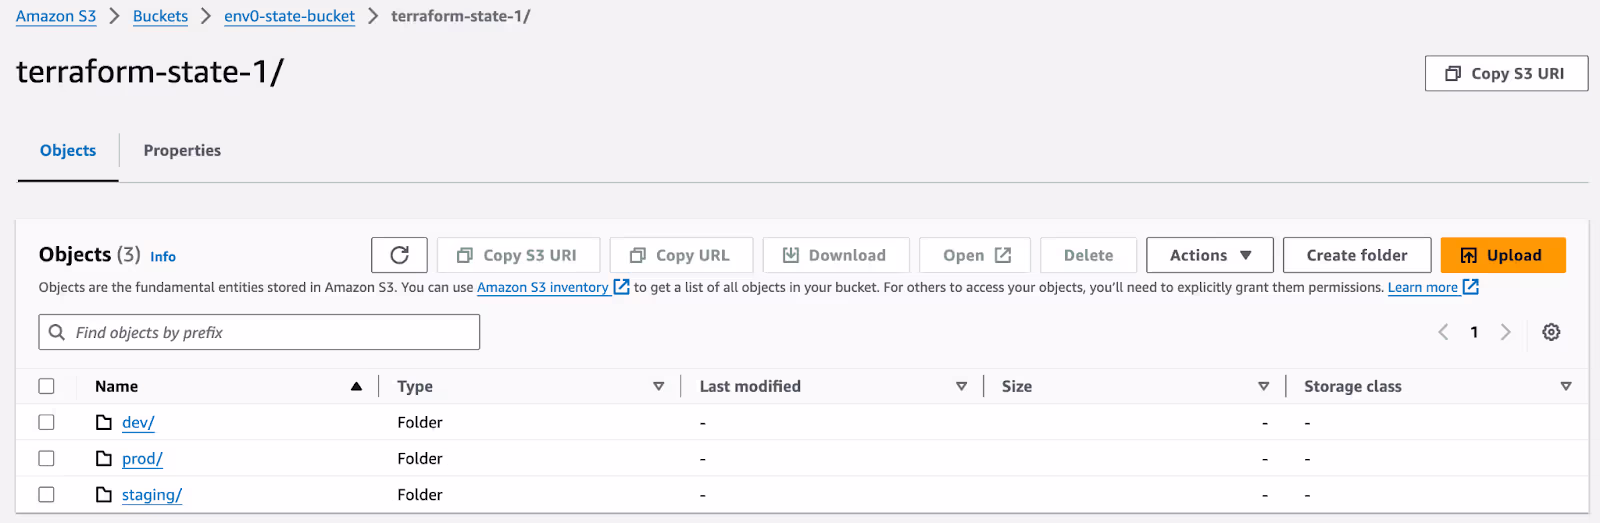
Task: Switch to the Properties tab
Action: [x=182, y=150]
